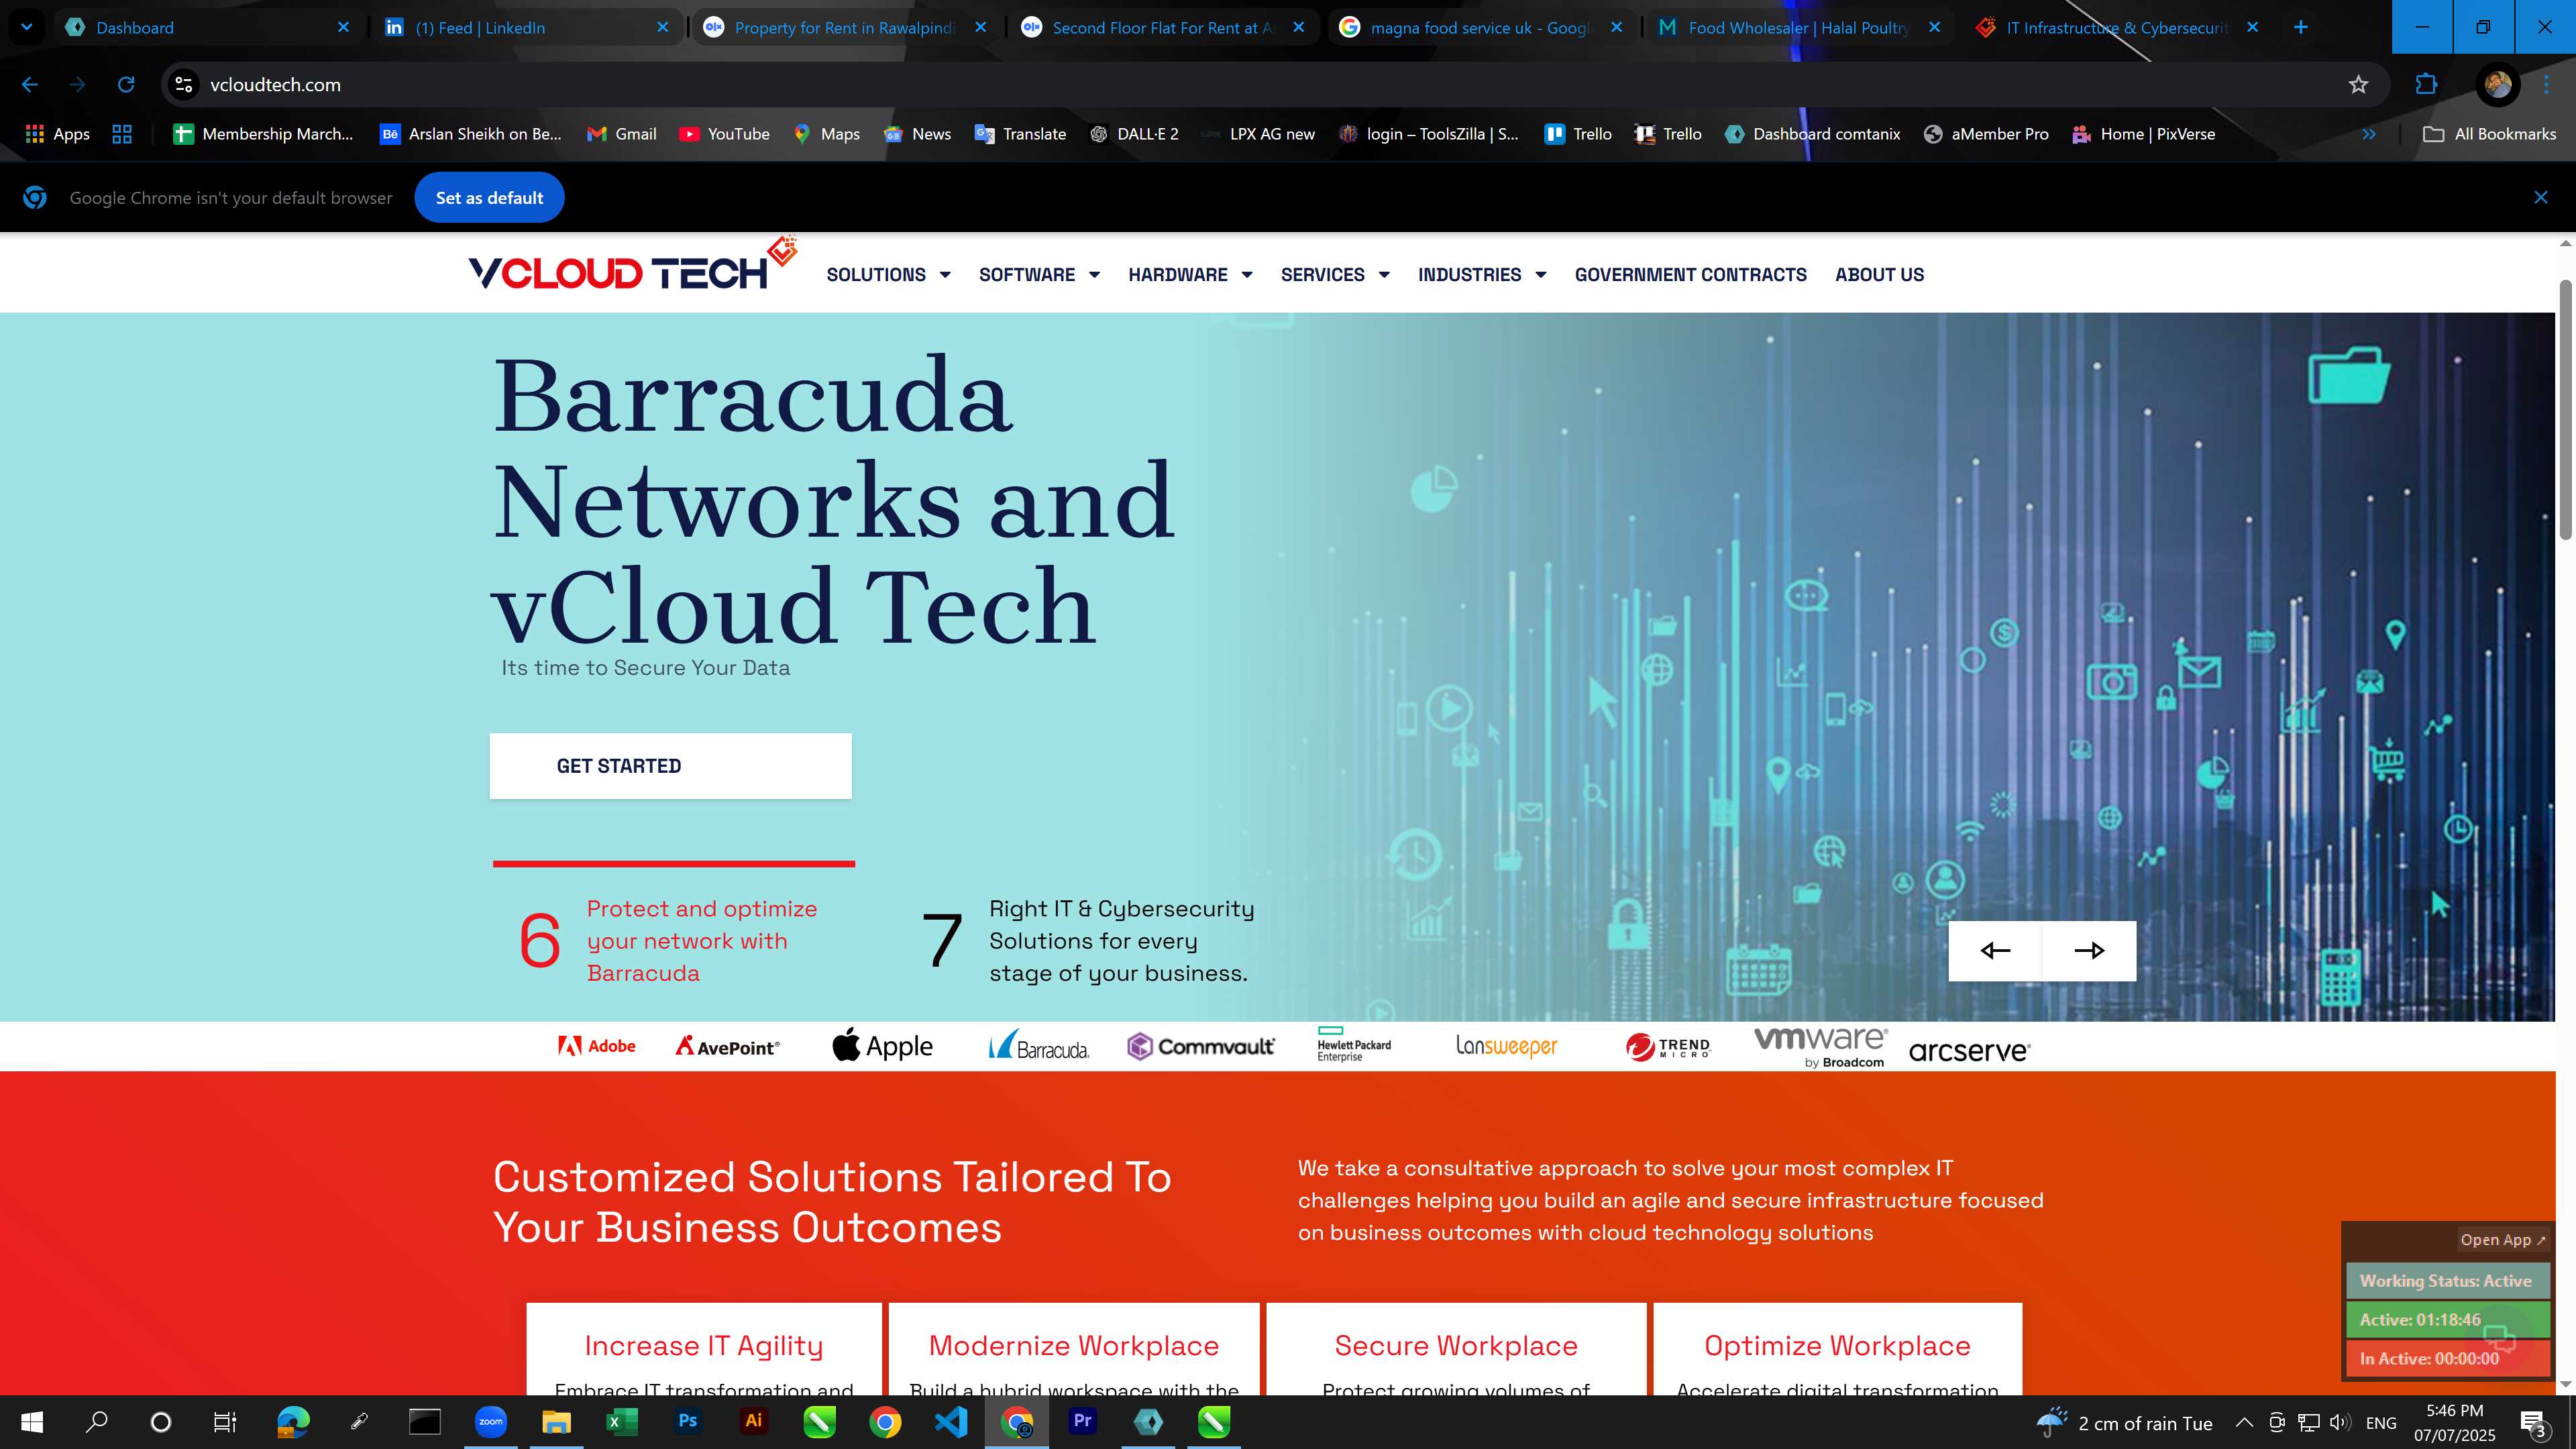This screenshot has height=1449, width=2576.
Task: Bookmark this page with star icon
Action: coord(2358,85)
